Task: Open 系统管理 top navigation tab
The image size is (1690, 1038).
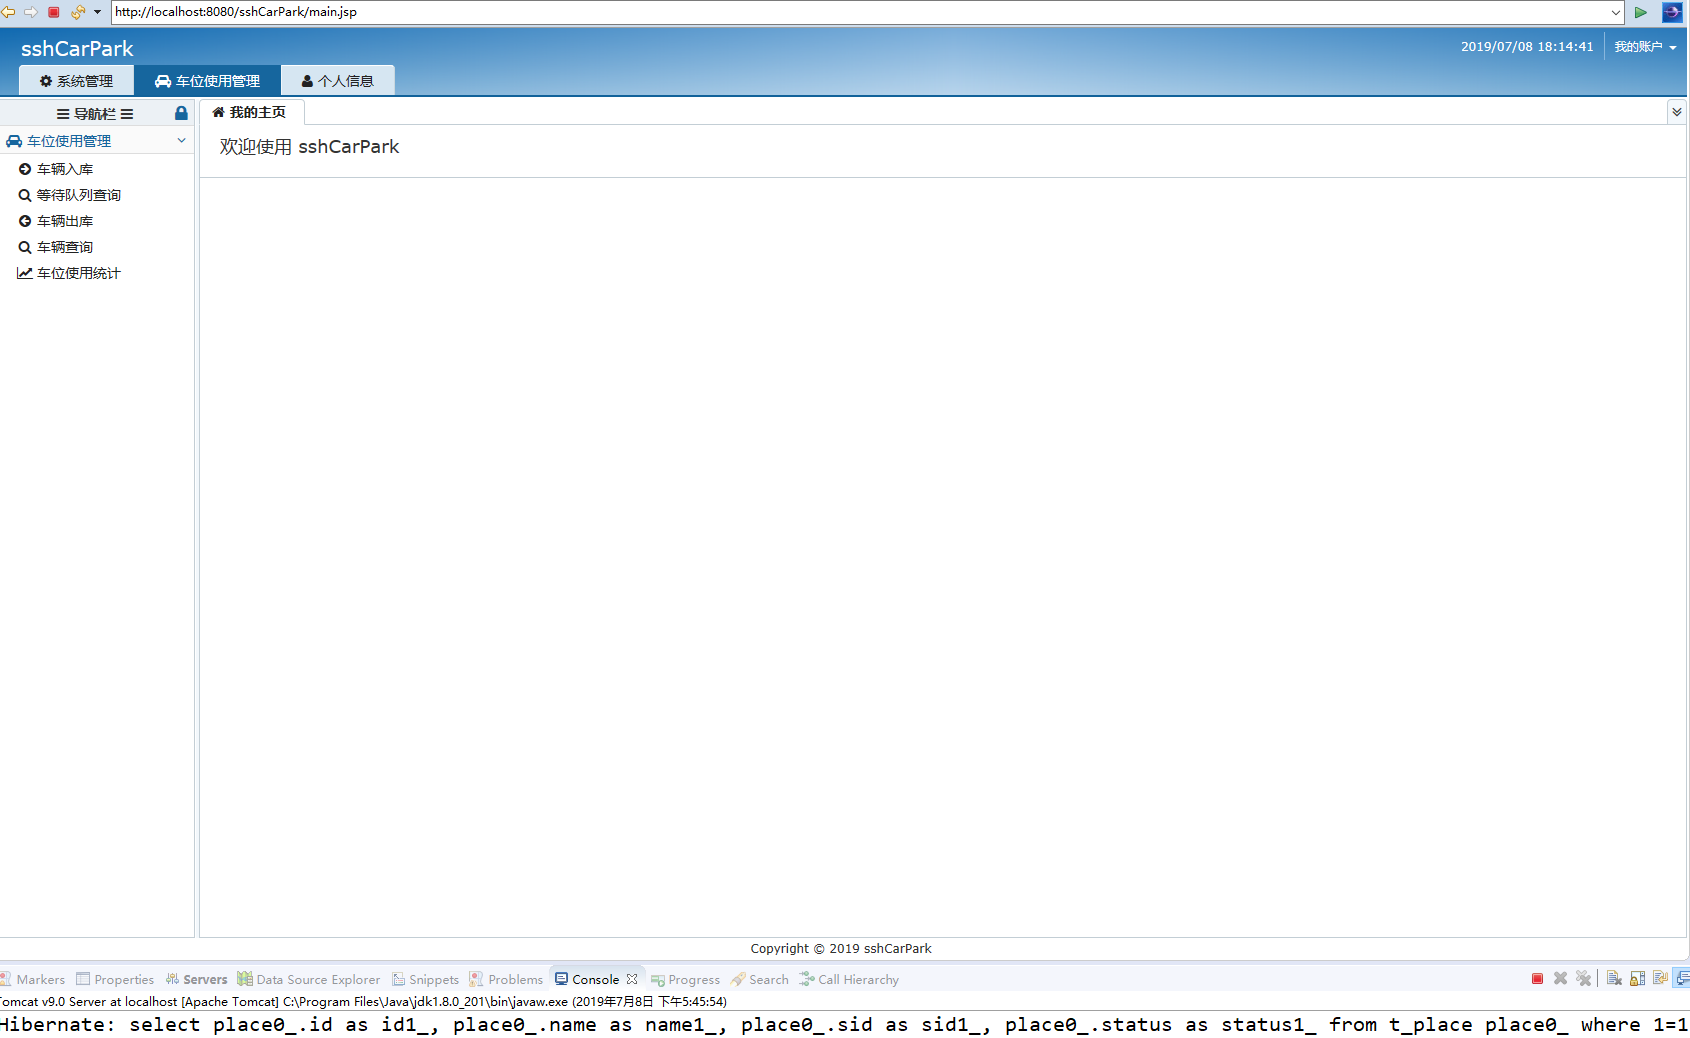Action: pos(76,81)
